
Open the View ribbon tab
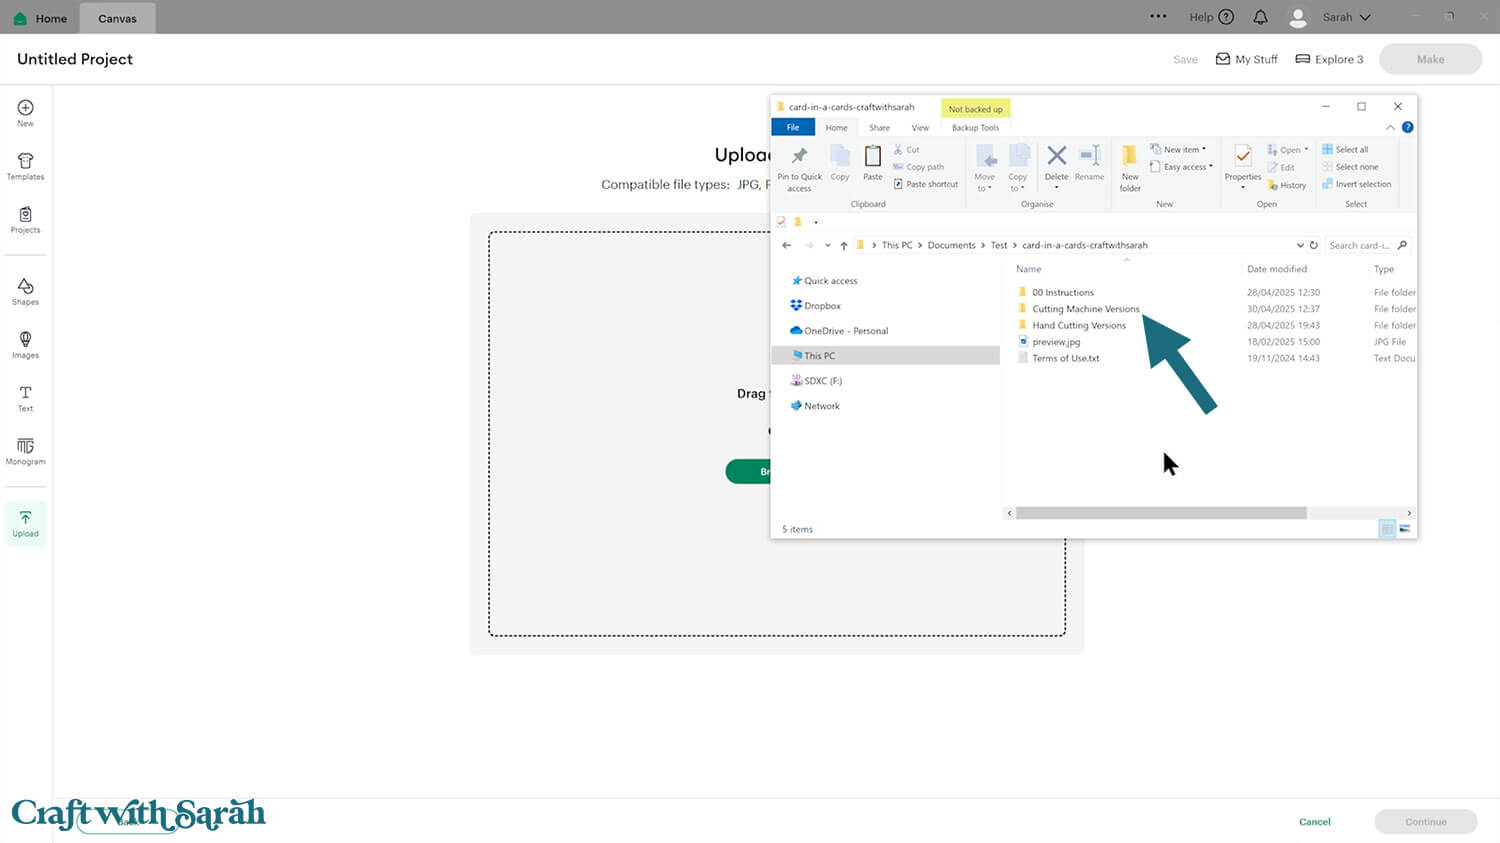point(920,128)
